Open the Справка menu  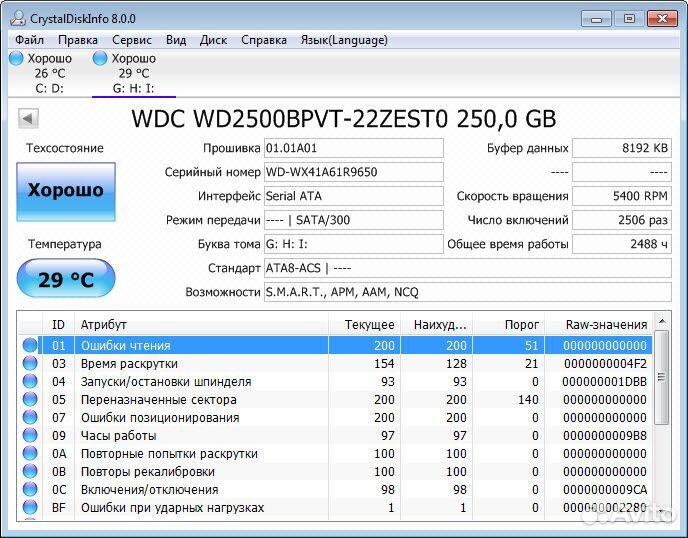coord(264,40)
